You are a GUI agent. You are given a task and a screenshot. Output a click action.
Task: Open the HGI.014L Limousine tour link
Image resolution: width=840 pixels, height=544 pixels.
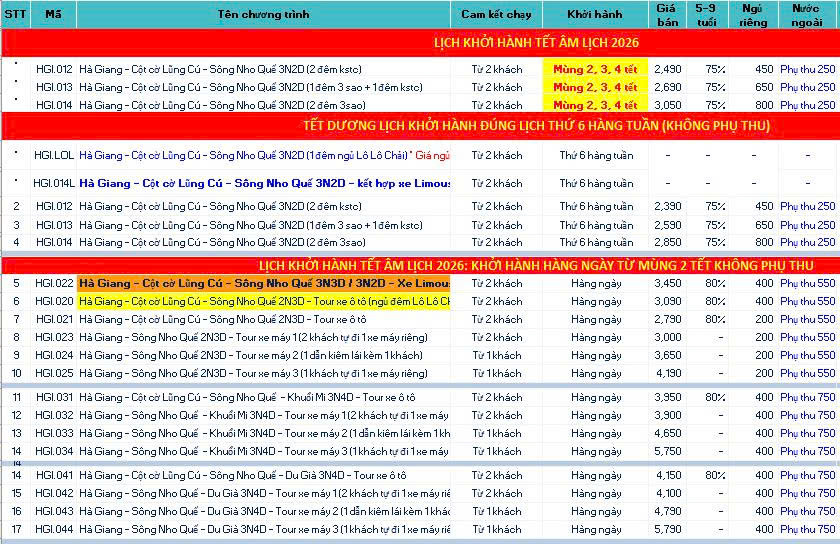(x=264, y=183)
